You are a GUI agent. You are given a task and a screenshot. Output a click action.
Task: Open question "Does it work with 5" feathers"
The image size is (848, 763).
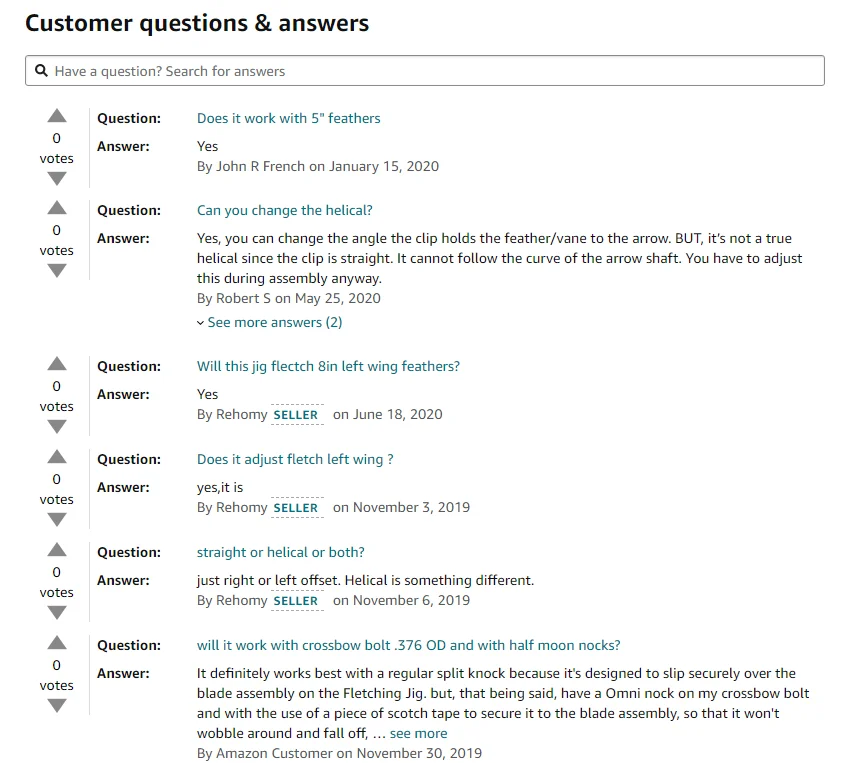tap(288, 118)
